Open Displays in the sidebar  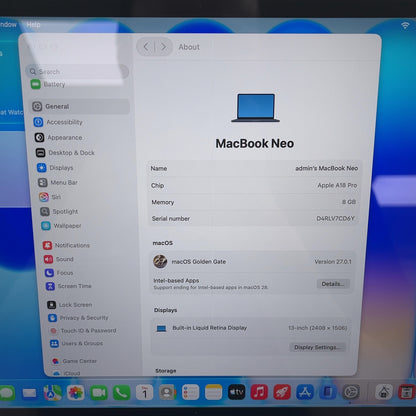click(55, 168)
